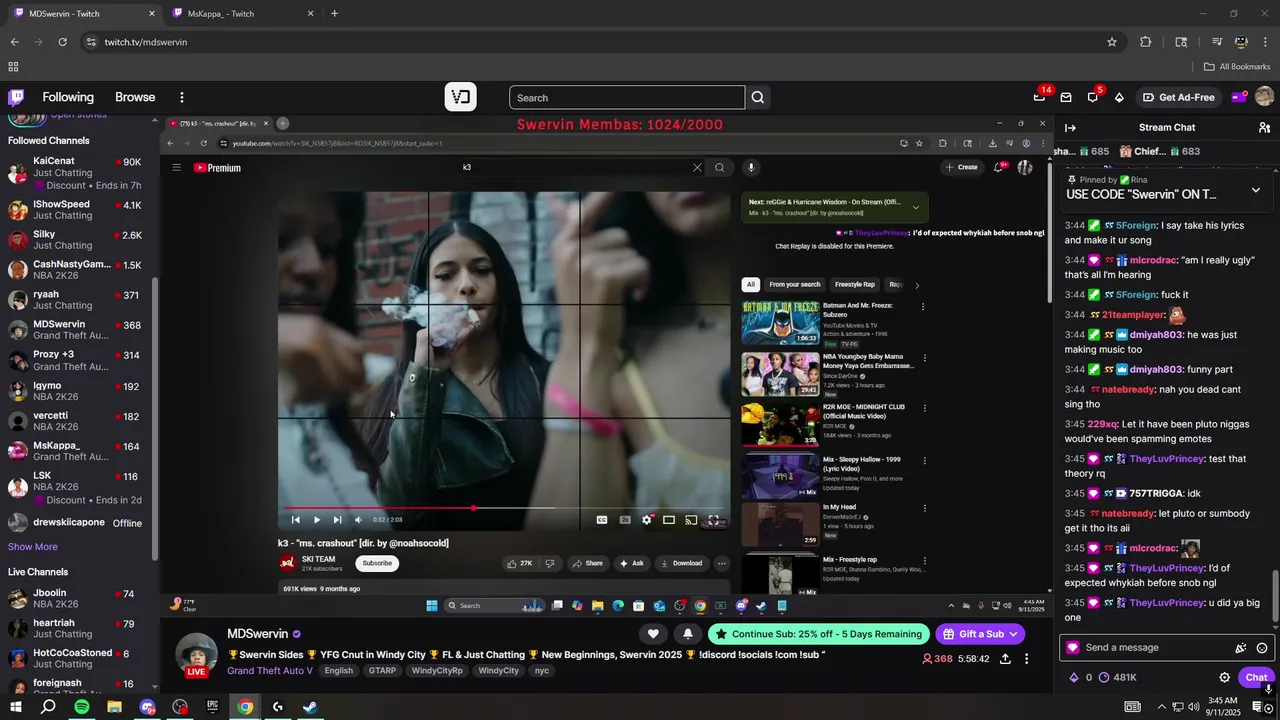Screen dimensions: 1280x720
Task: Click the search magnifier button
Action: pyautogui.click(x=758, y=97)
